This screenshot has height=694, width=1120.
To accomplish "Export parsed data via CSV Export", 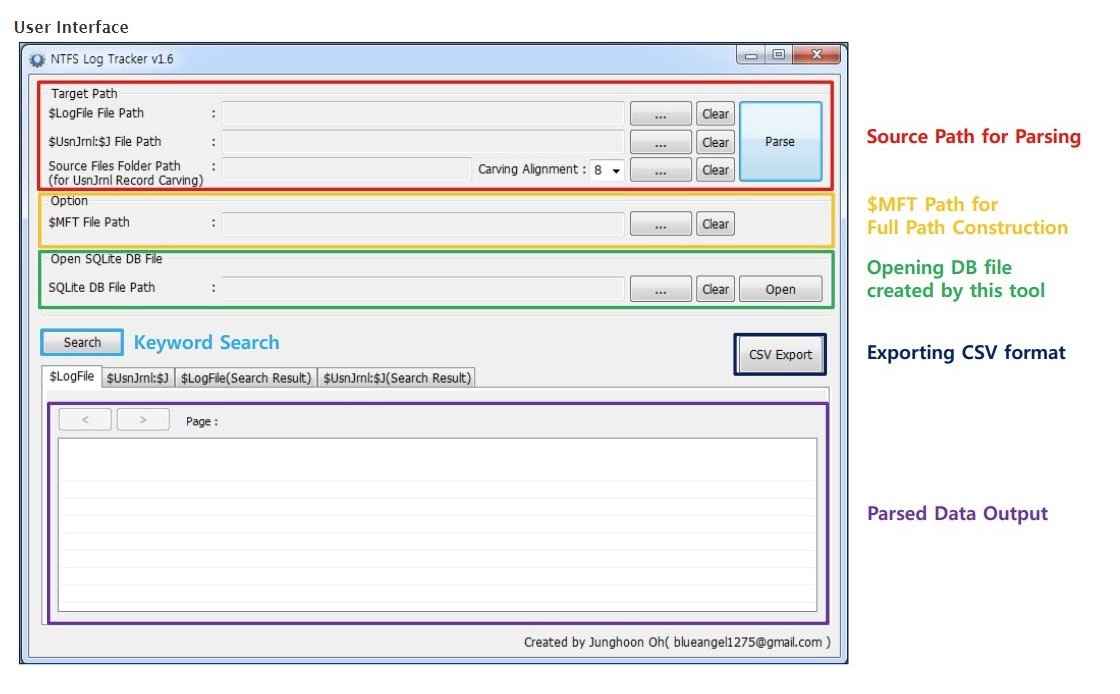I will point(780,356).
